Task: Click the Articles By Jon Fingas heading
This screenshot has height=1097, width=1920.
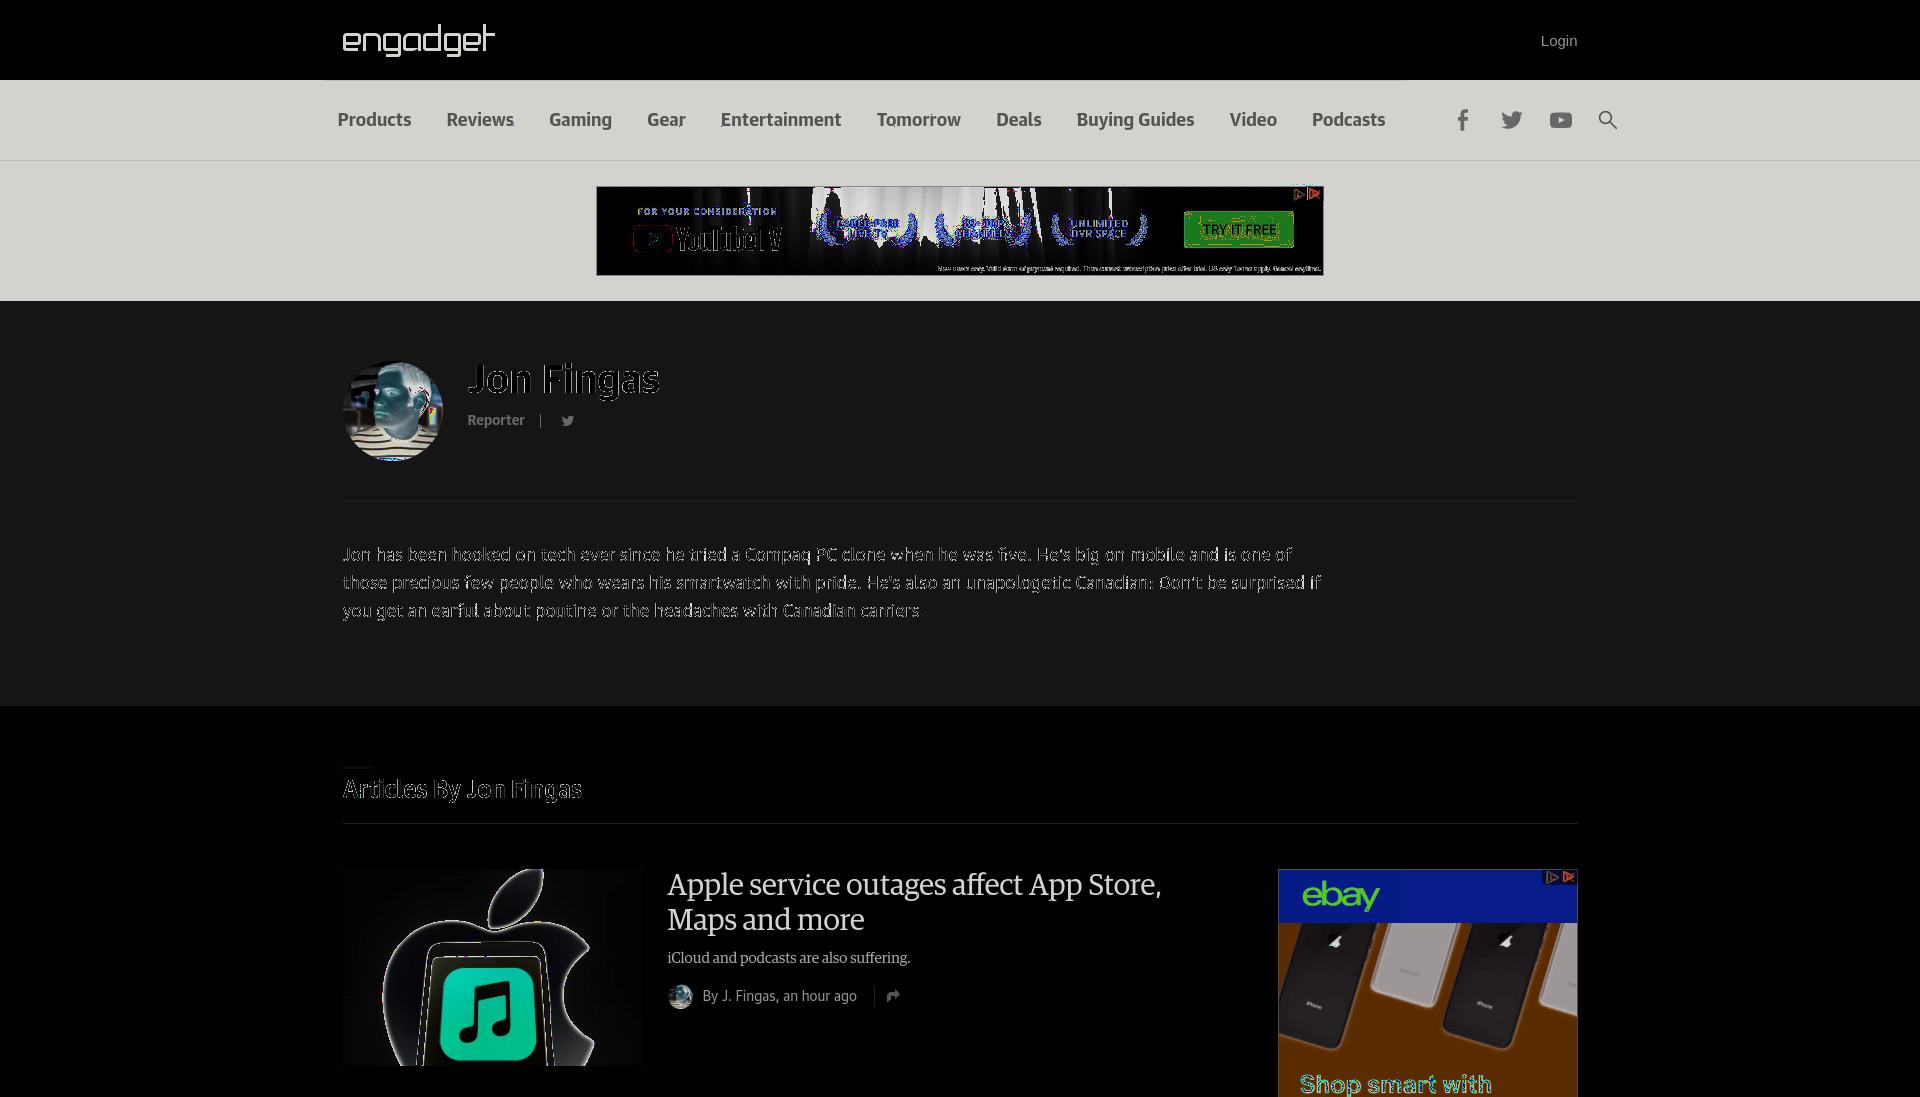Action: tap(462, 789)
